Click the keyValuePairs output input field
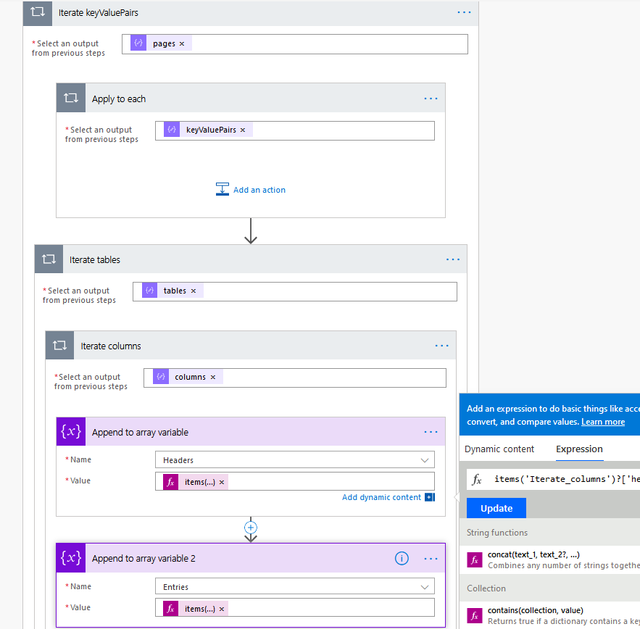 click(295, 131)
